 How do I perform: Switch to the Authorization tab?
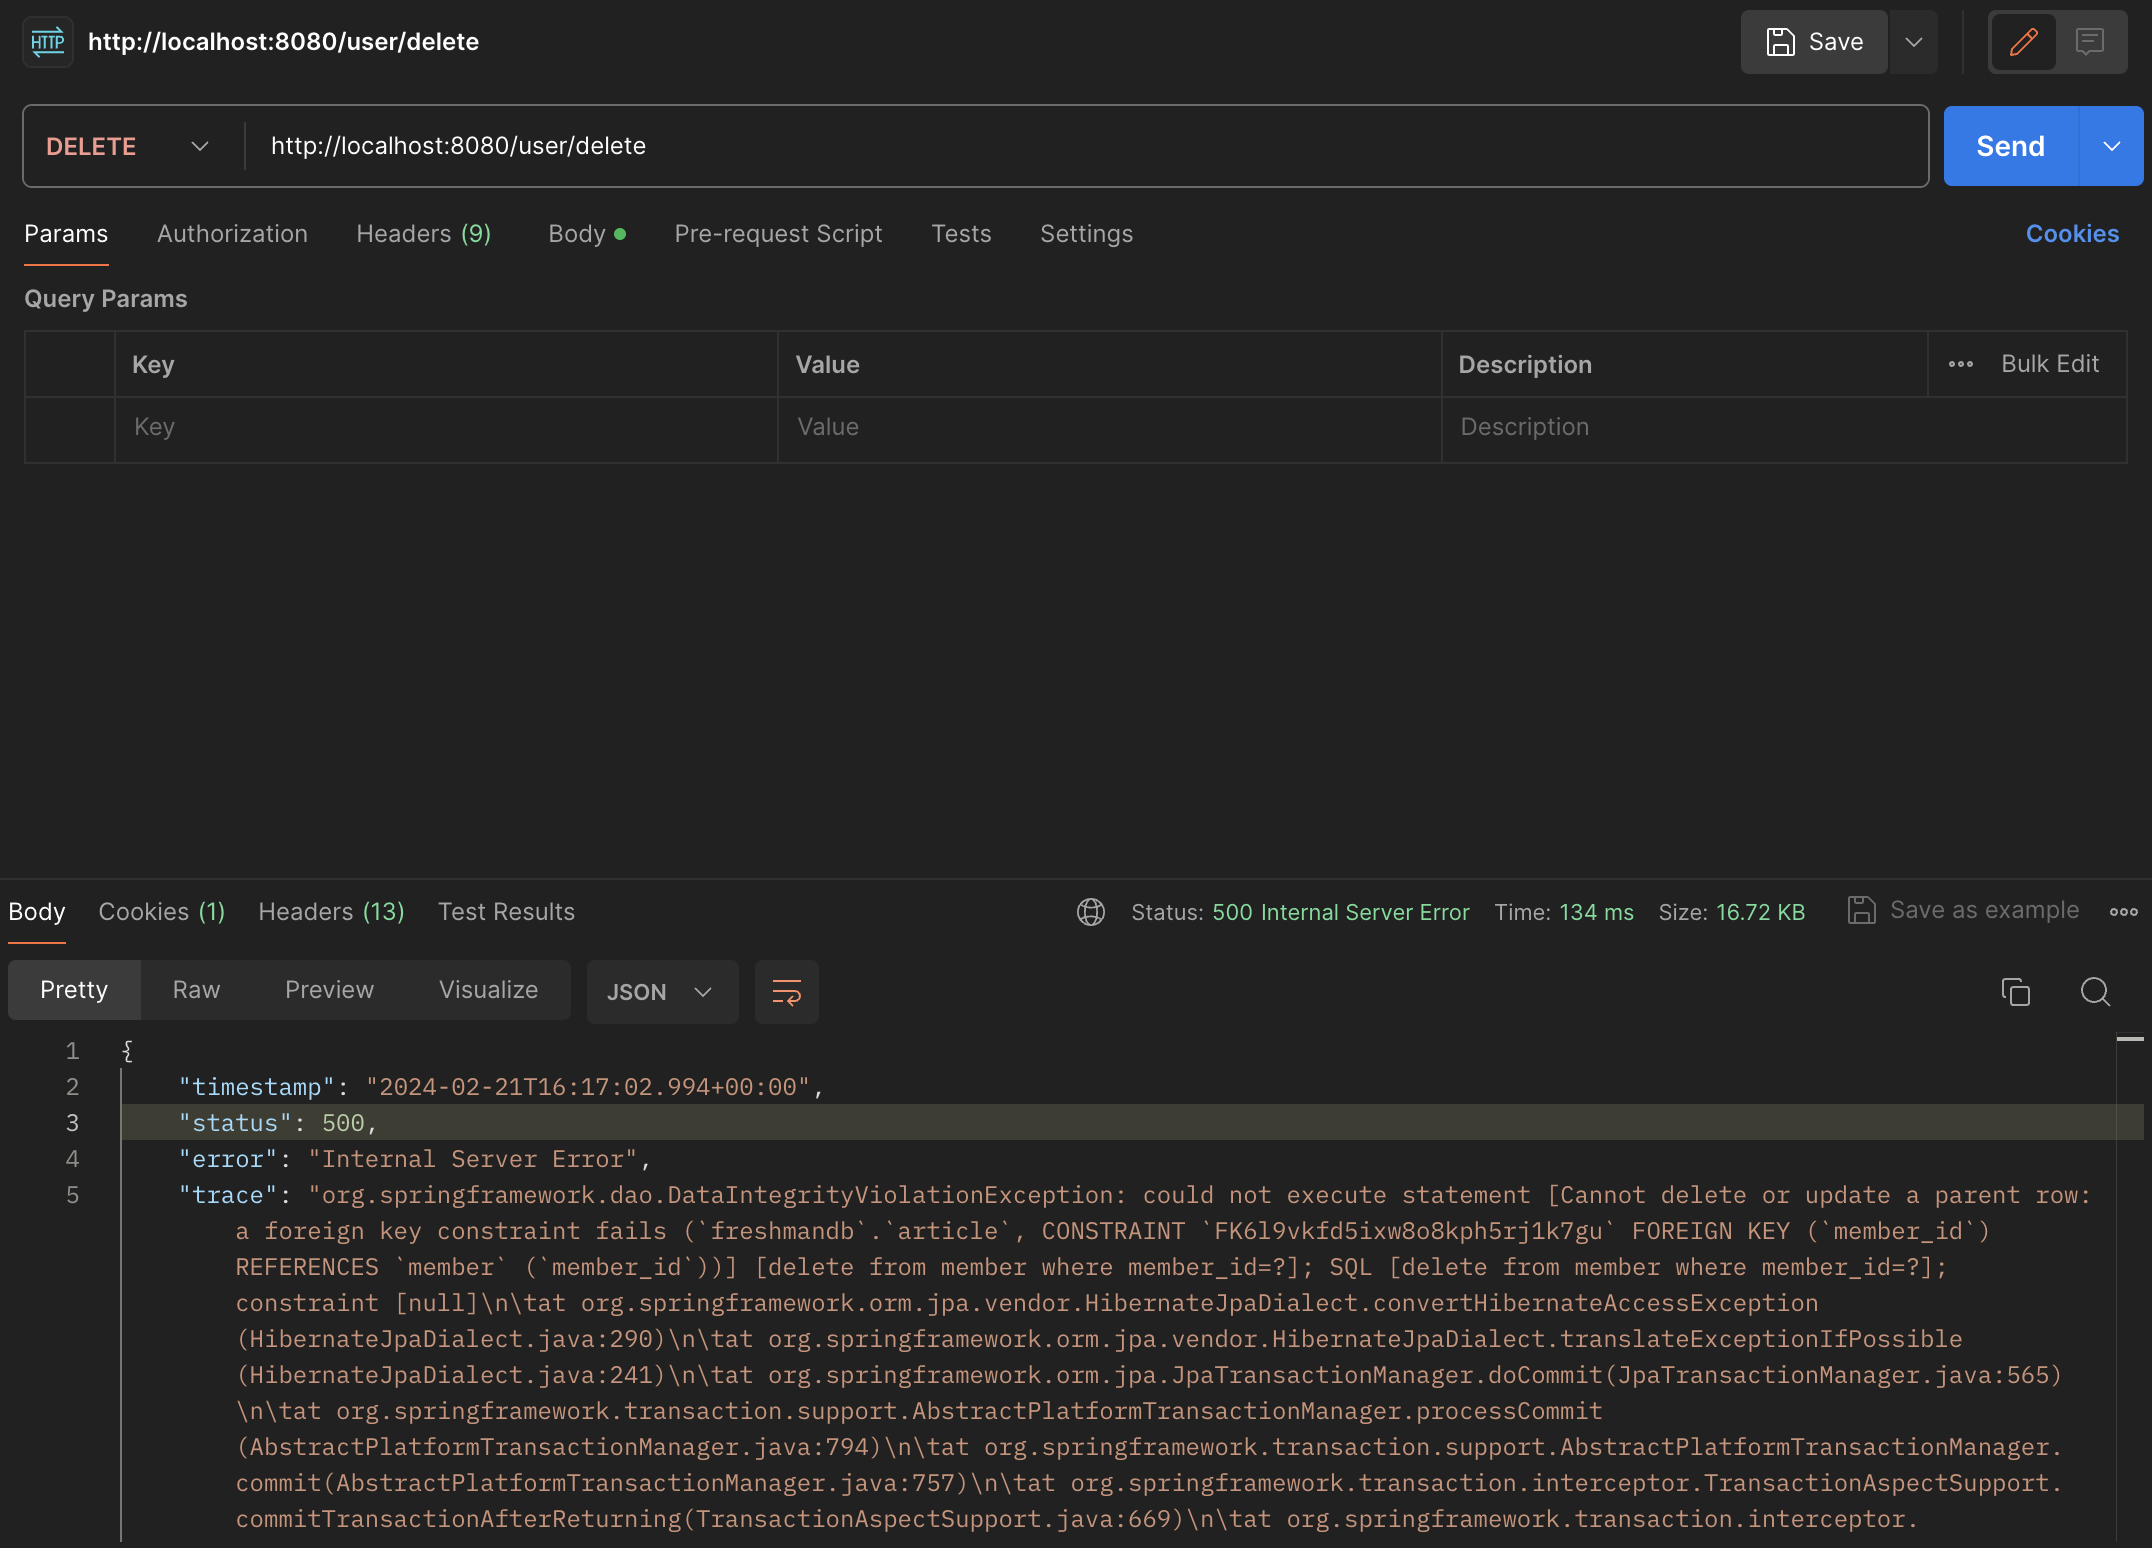tap(232, 234)
